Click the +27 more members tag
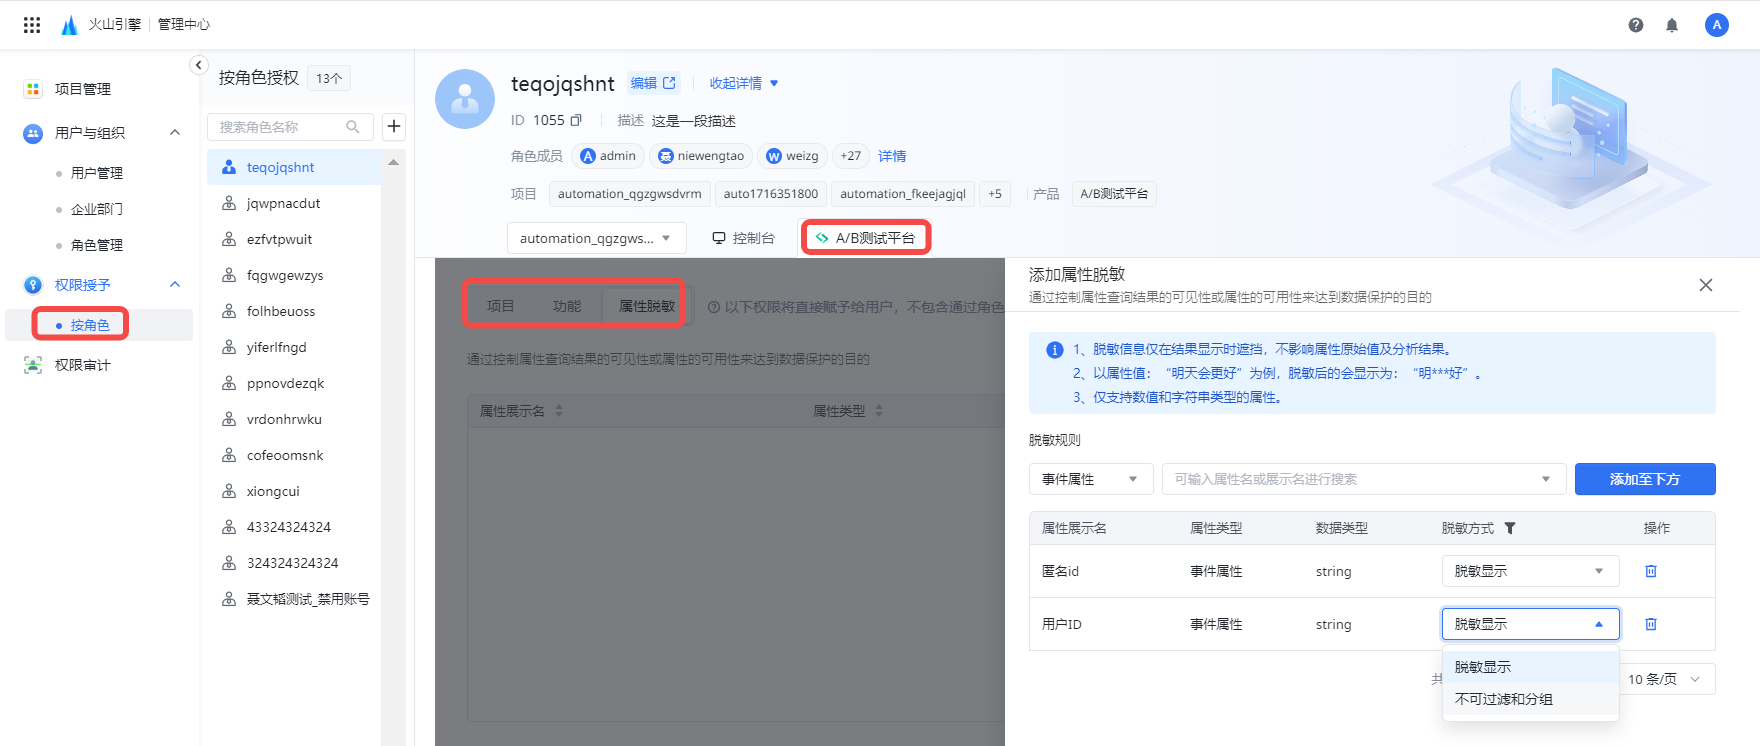The height and width of the screenshot is (746, 1760). click(x=851, y=156)
